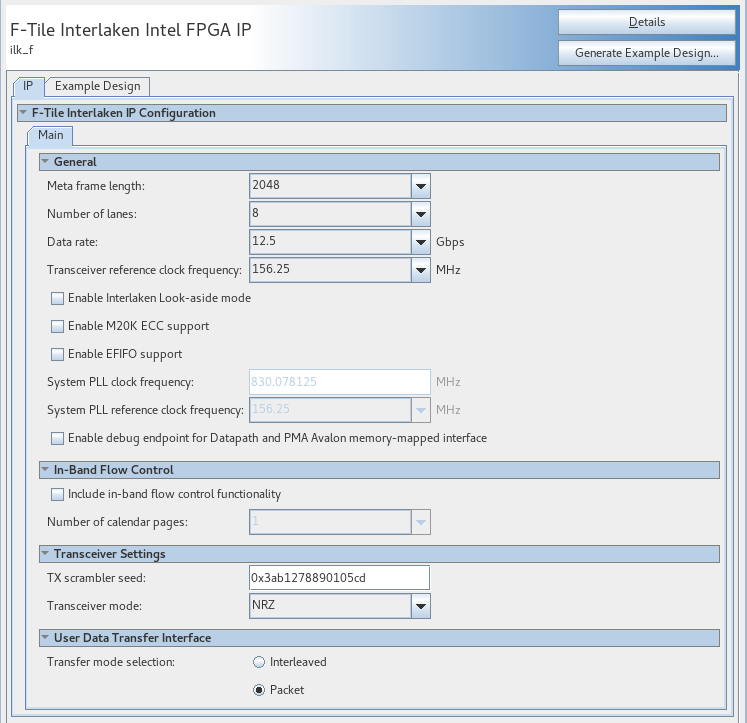This screenshot has height=723, width=747.
Task: Switch to the Example Design tab
Action: (x=98, y=86)
